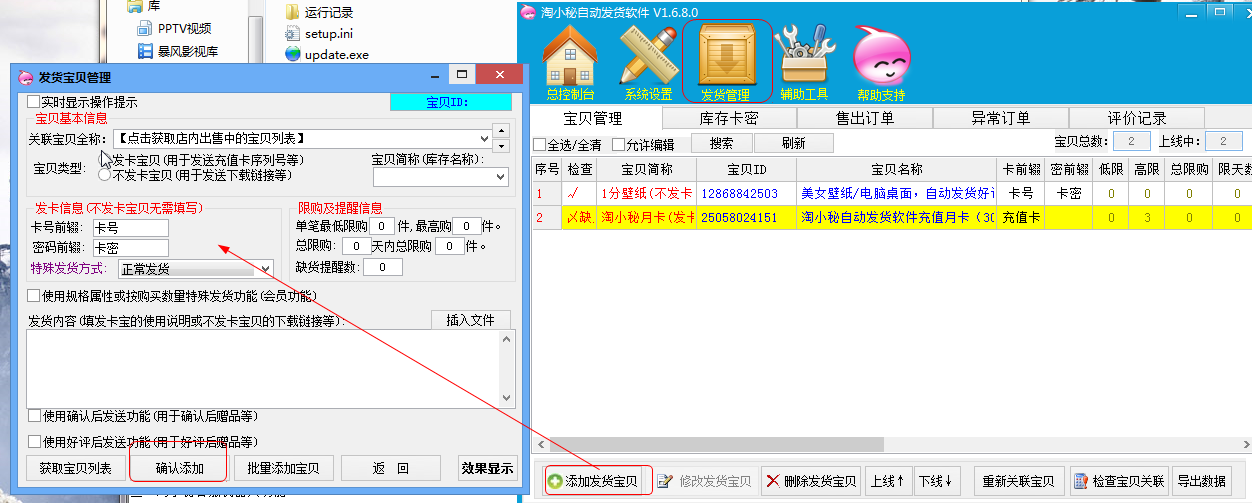Open the 宝贝简称(库存名称) dropdown

pyautogui.click(x=501, y=177)
